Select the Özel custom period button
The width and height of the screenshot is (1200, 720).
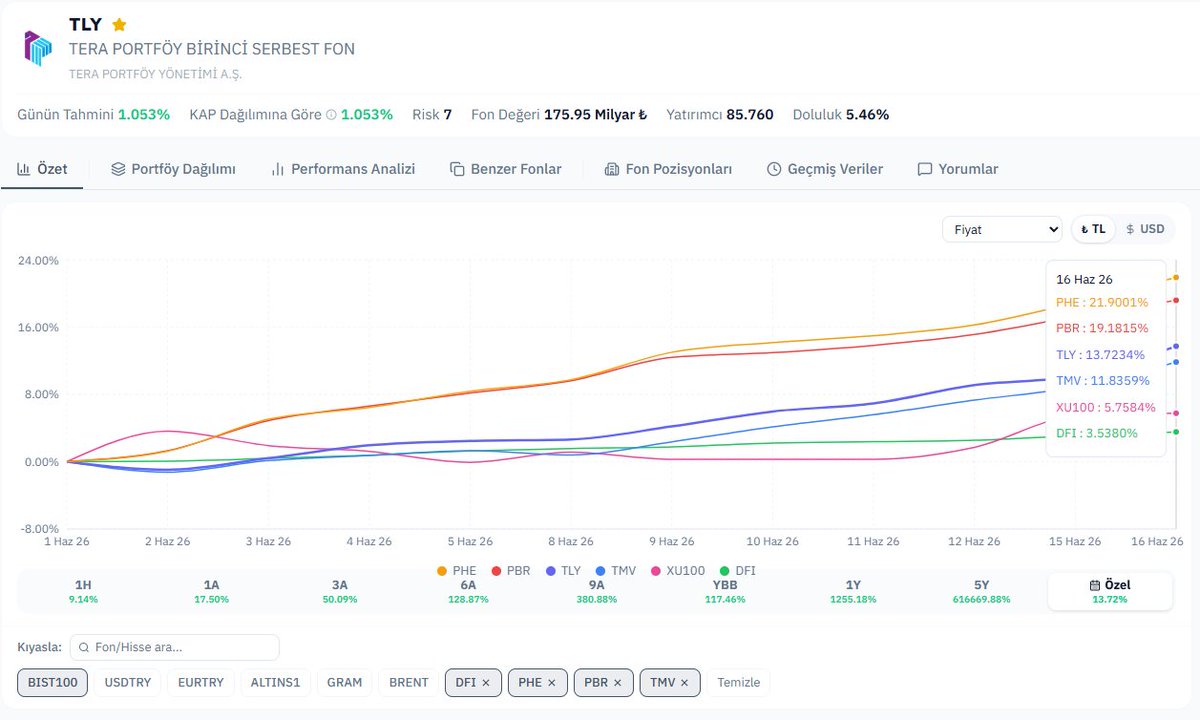[x=1110, y=591]
